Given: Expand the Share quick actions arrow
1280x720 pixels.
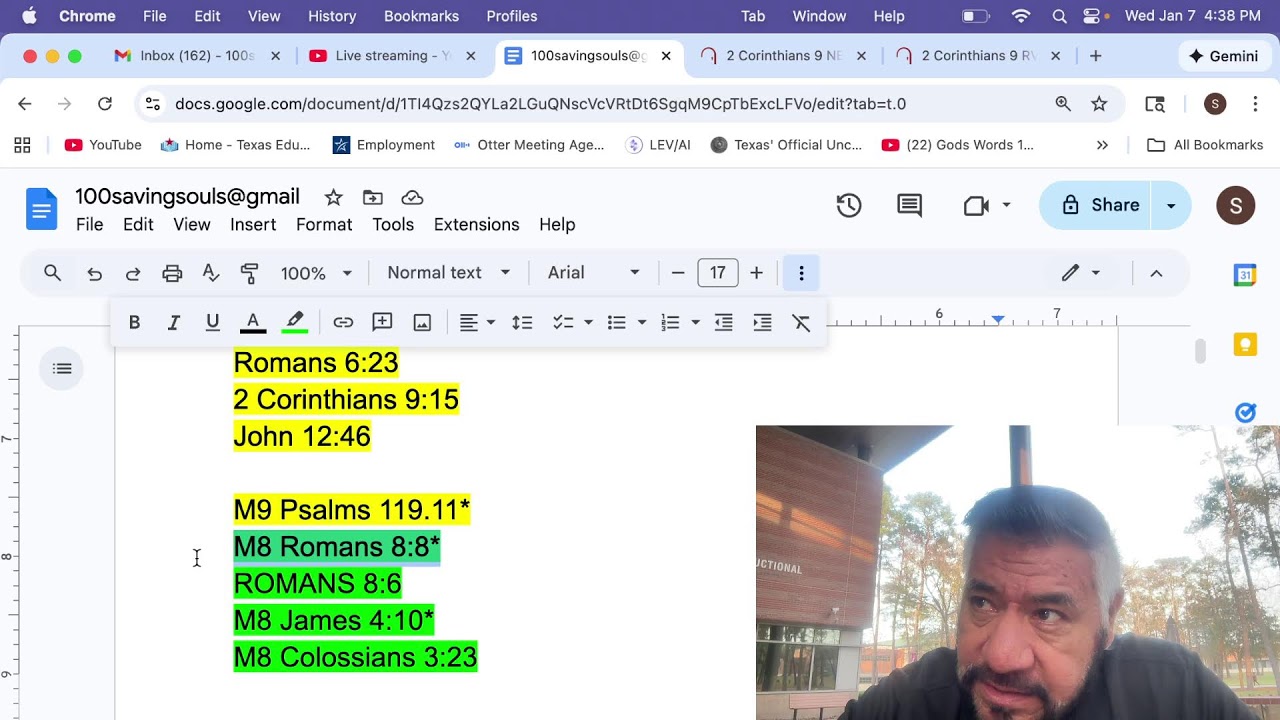Looking at the screenshot, I should point(1171,206).
